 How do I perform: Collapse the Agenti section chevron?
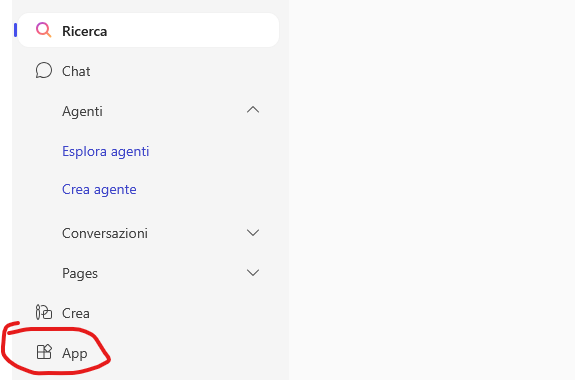pyautogui.click(x=253, y=110)
